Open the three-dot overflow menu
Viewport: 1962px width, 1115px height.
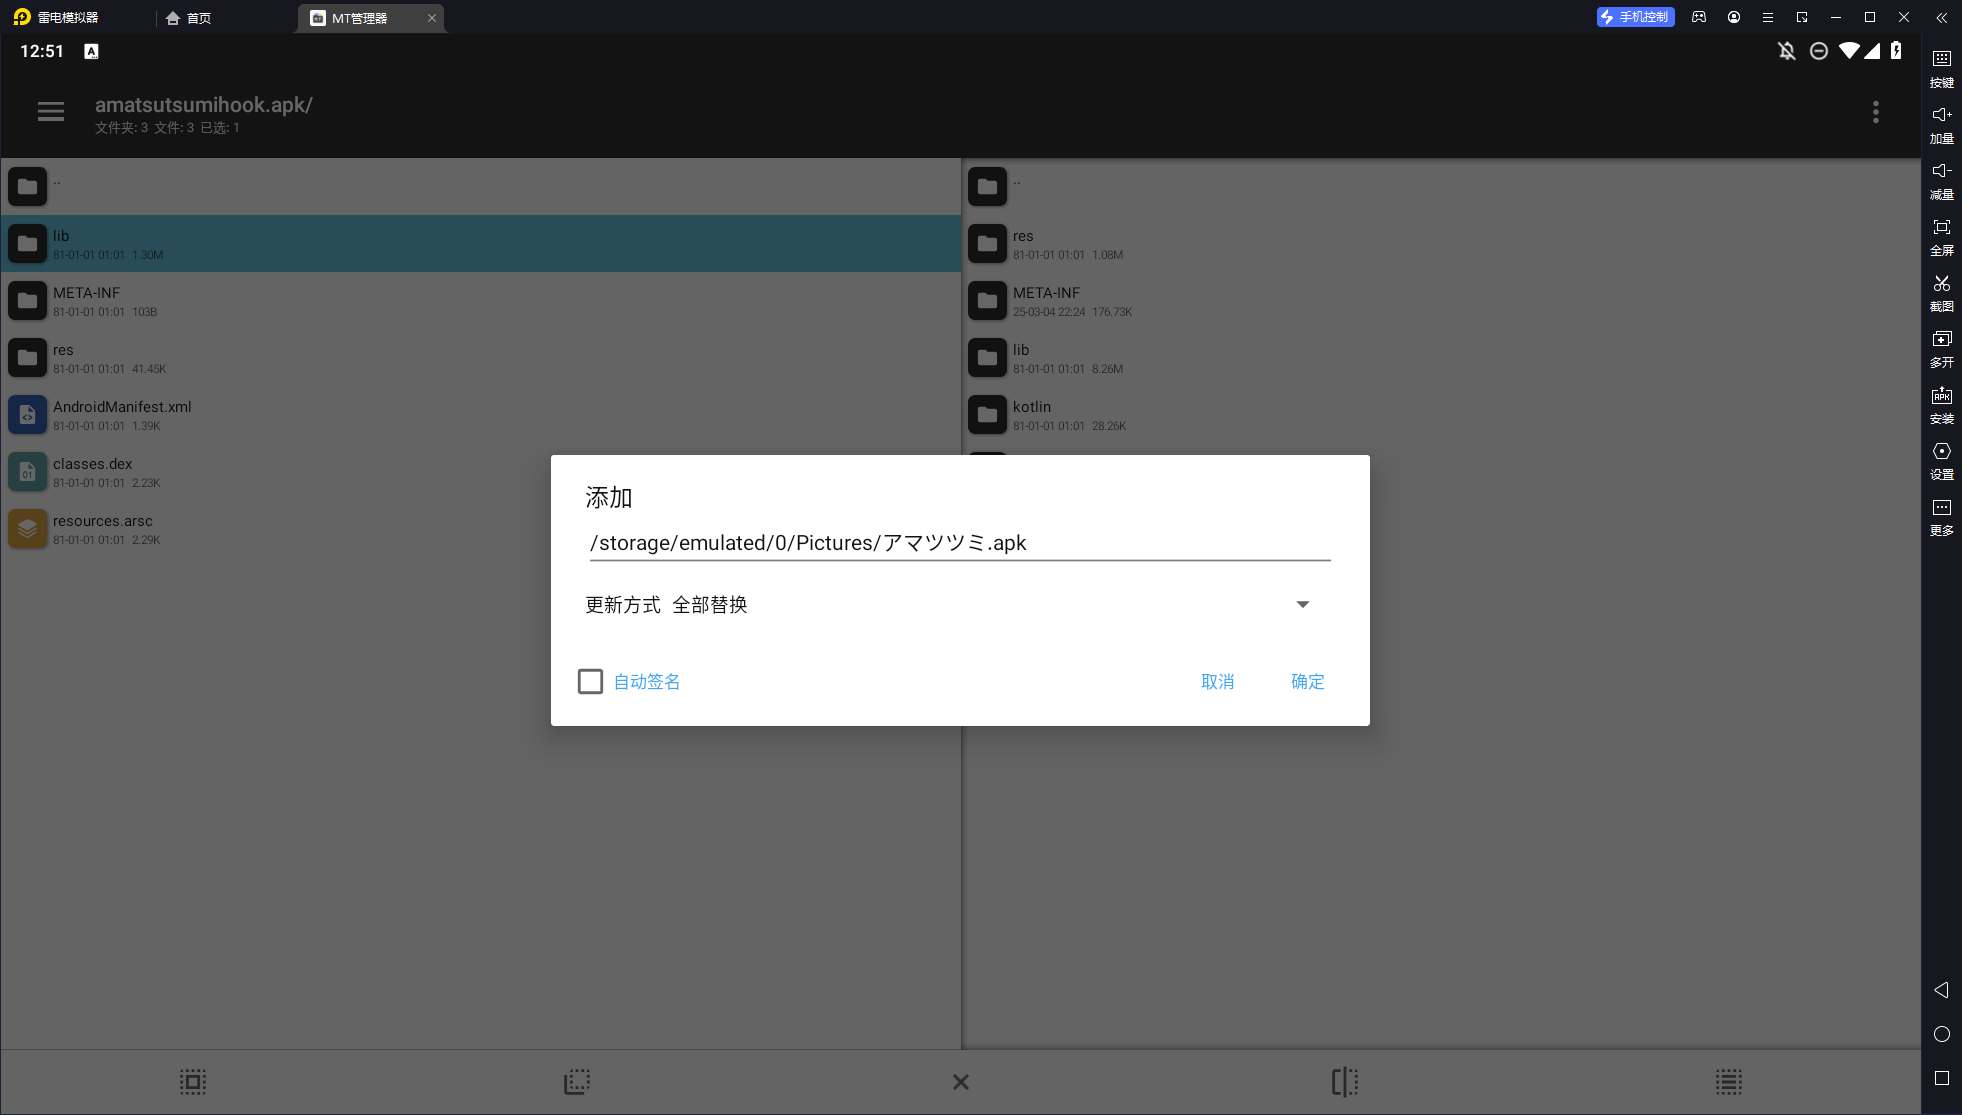1875,112
